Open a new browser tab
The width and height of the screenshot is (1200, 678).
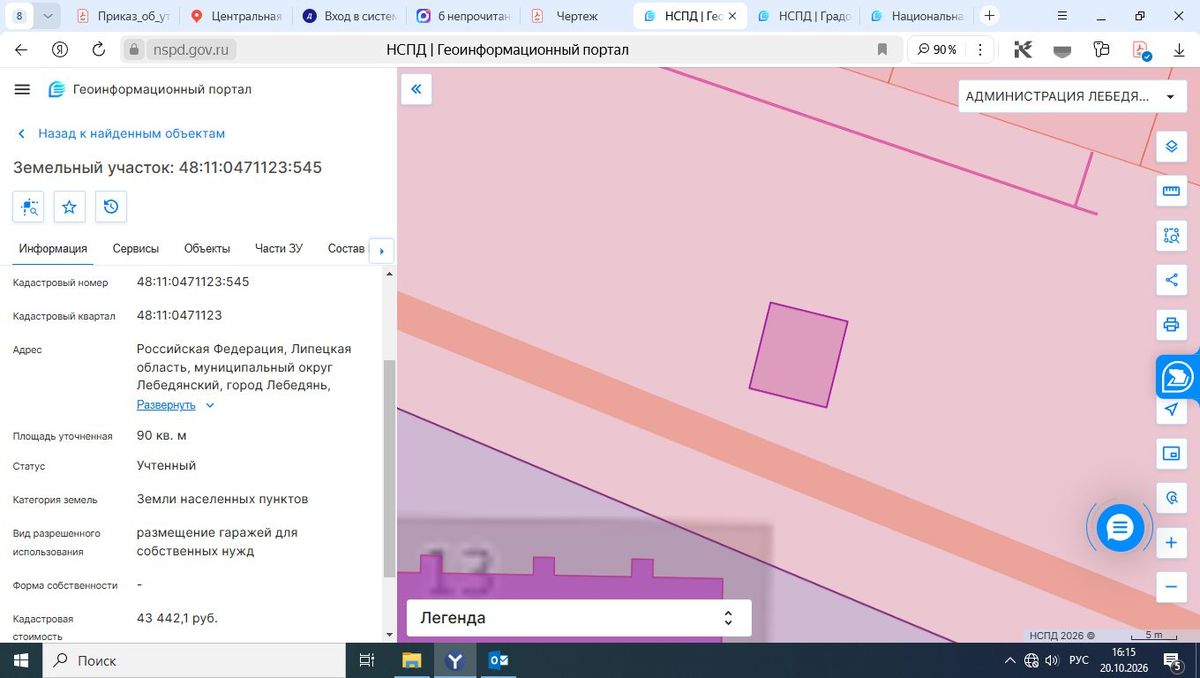click(989, 15)
